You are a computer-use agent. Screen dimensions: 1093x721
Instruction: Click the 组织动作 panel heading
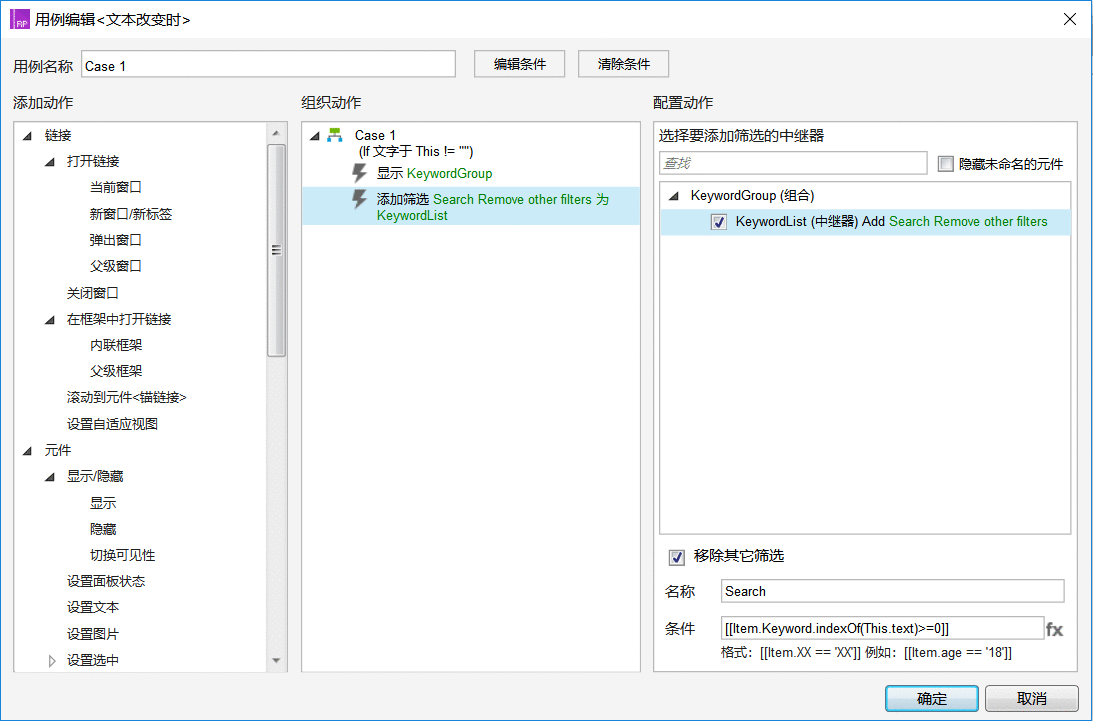[x=331, y=103]
